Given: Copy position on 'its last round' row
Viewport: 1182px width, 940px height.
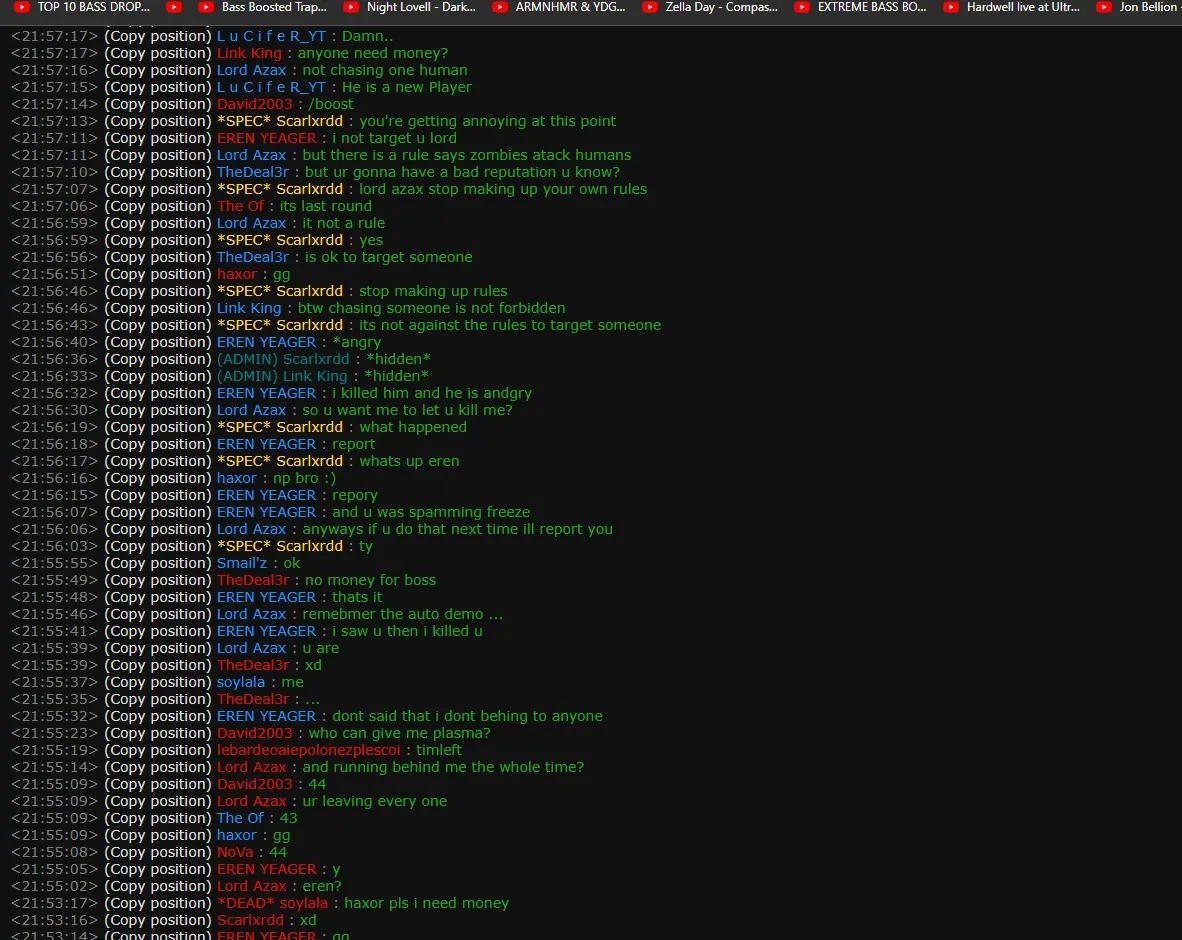Looking at the screenshot, I should (x=158, y=206).
